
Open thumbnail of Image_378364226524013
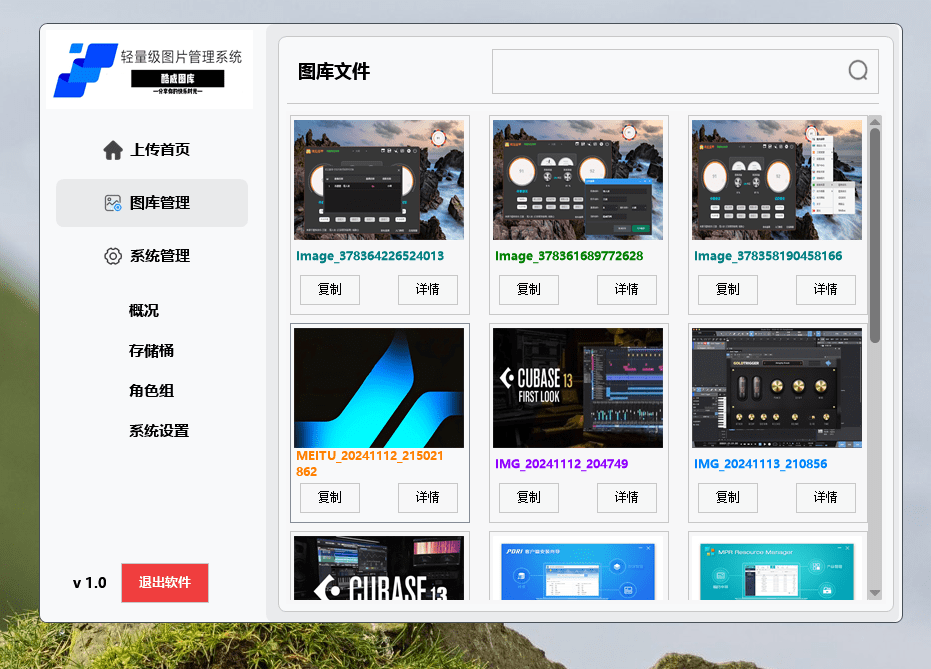(x=379, y=180)
